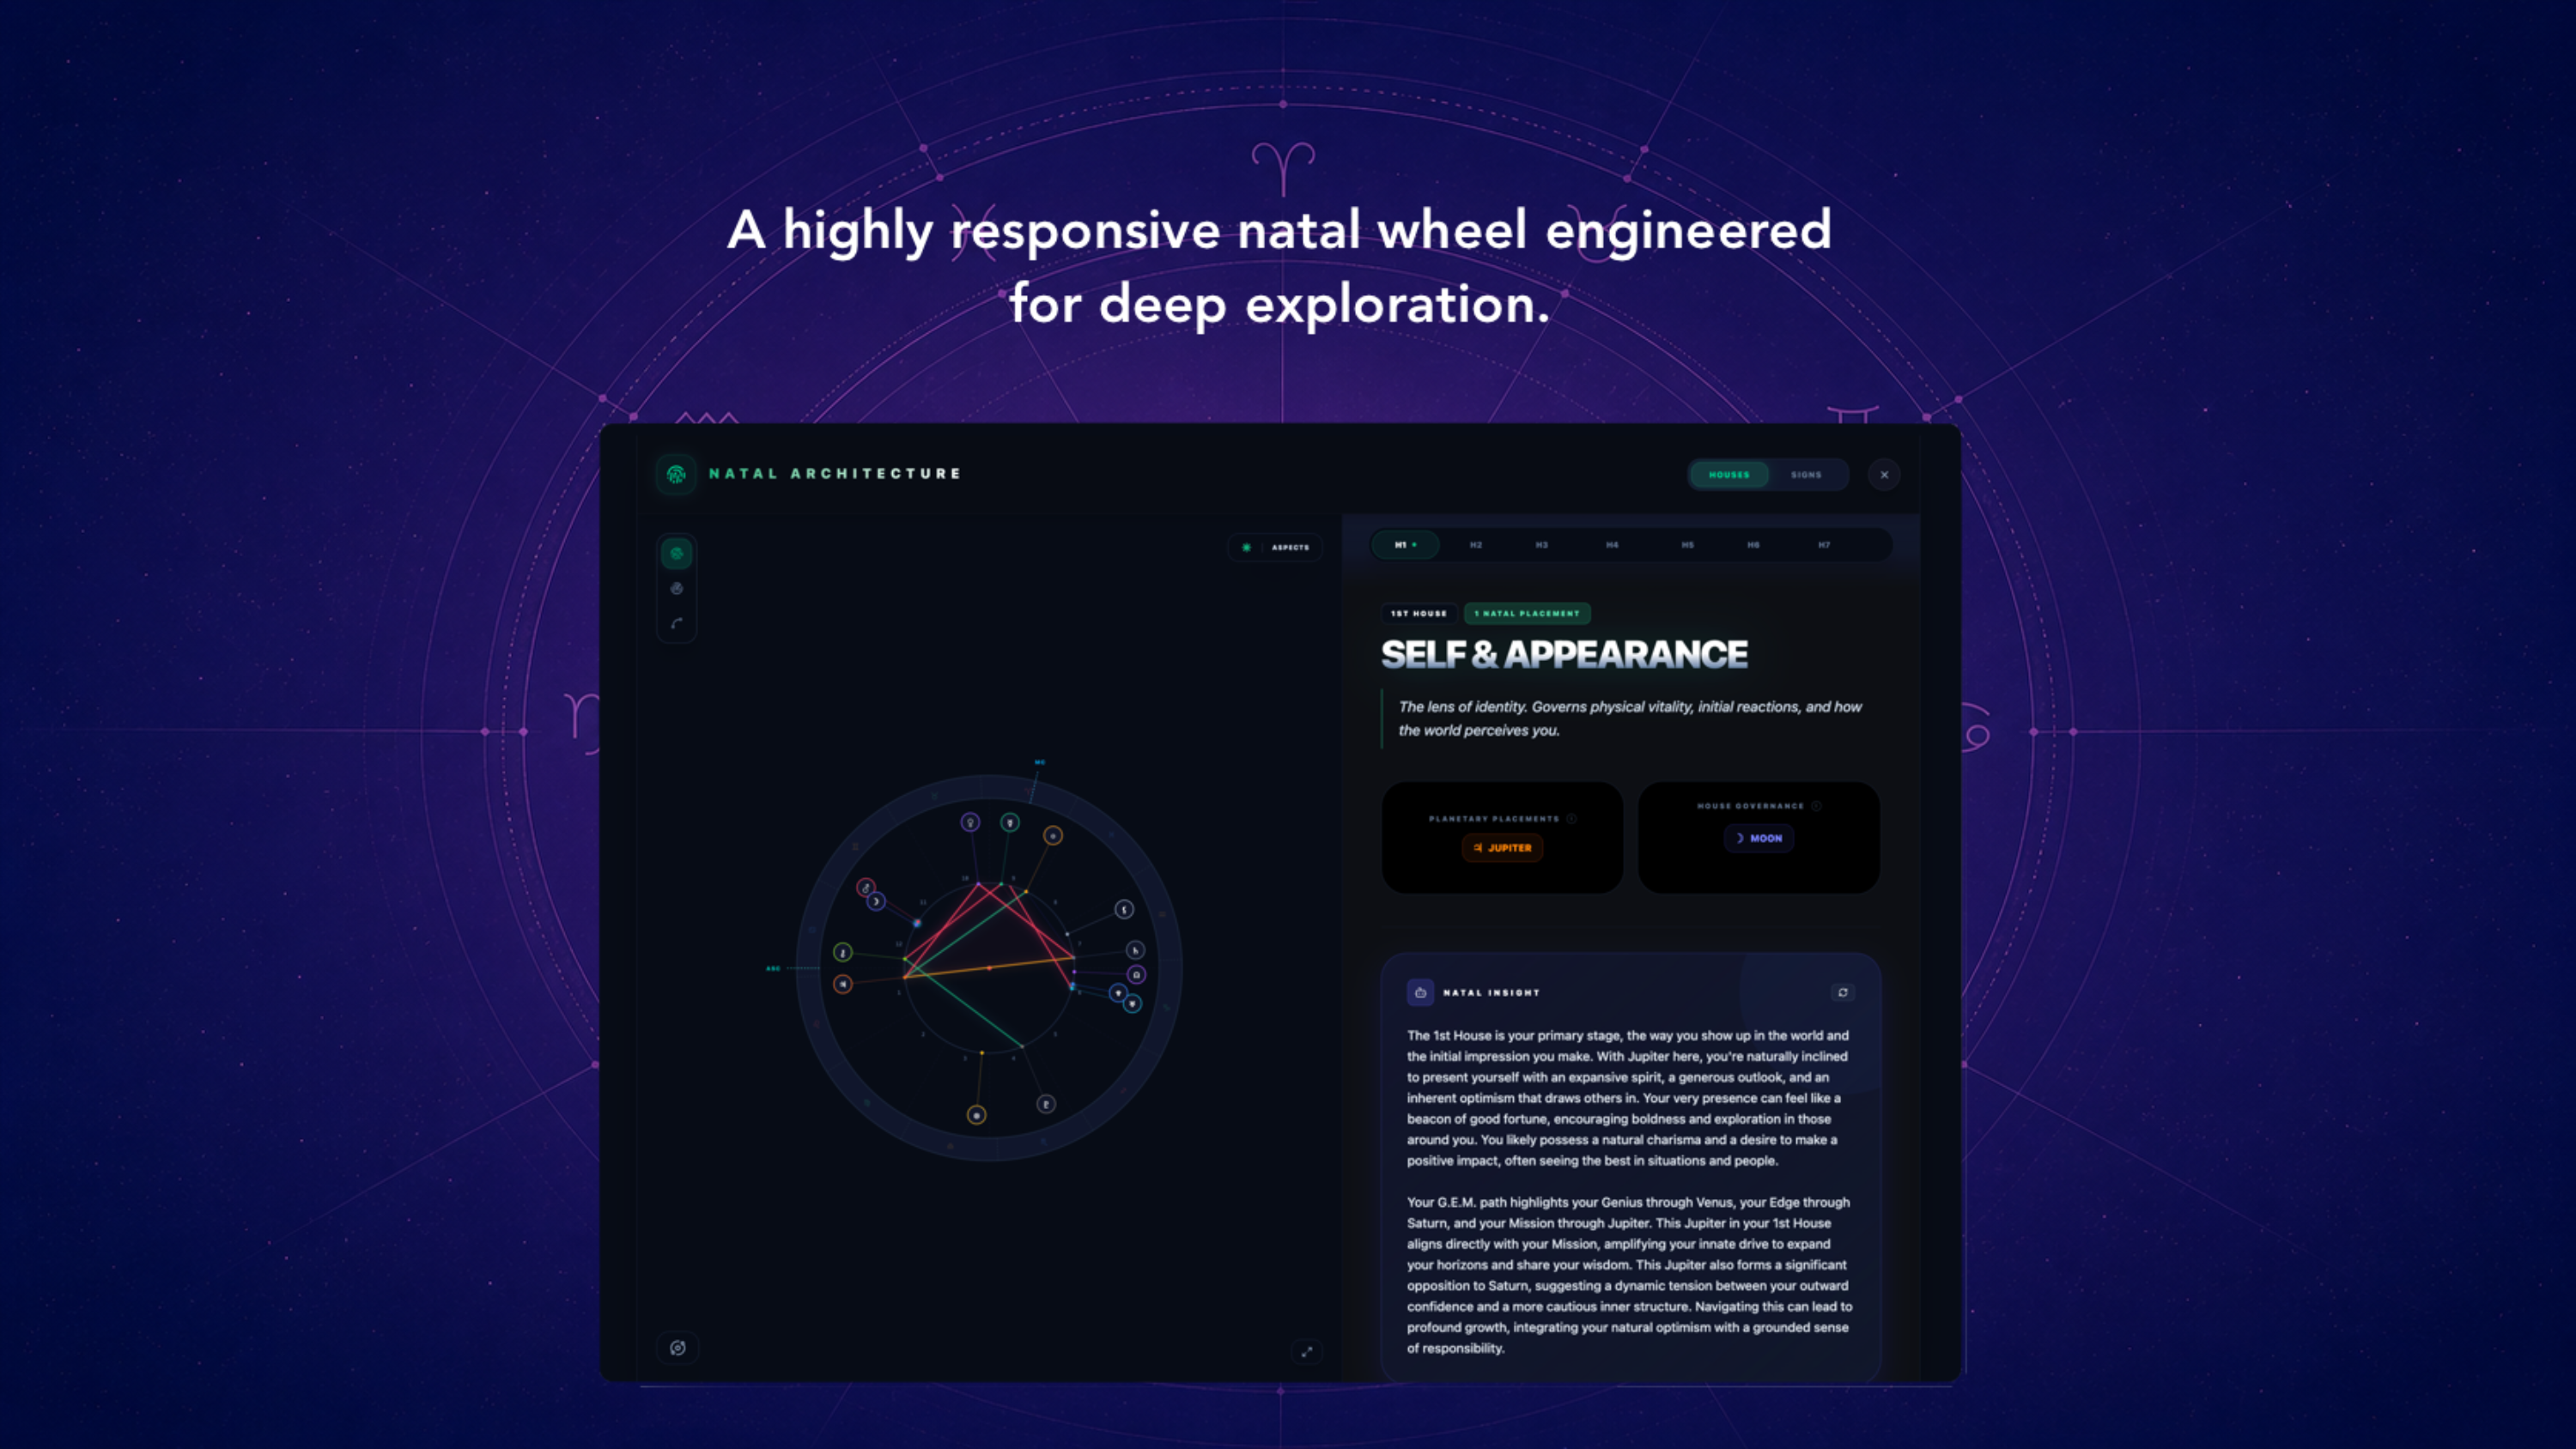Select the orange-ringed Jupiter marker near ASC
The image size is (2576, 1449).
843,984
